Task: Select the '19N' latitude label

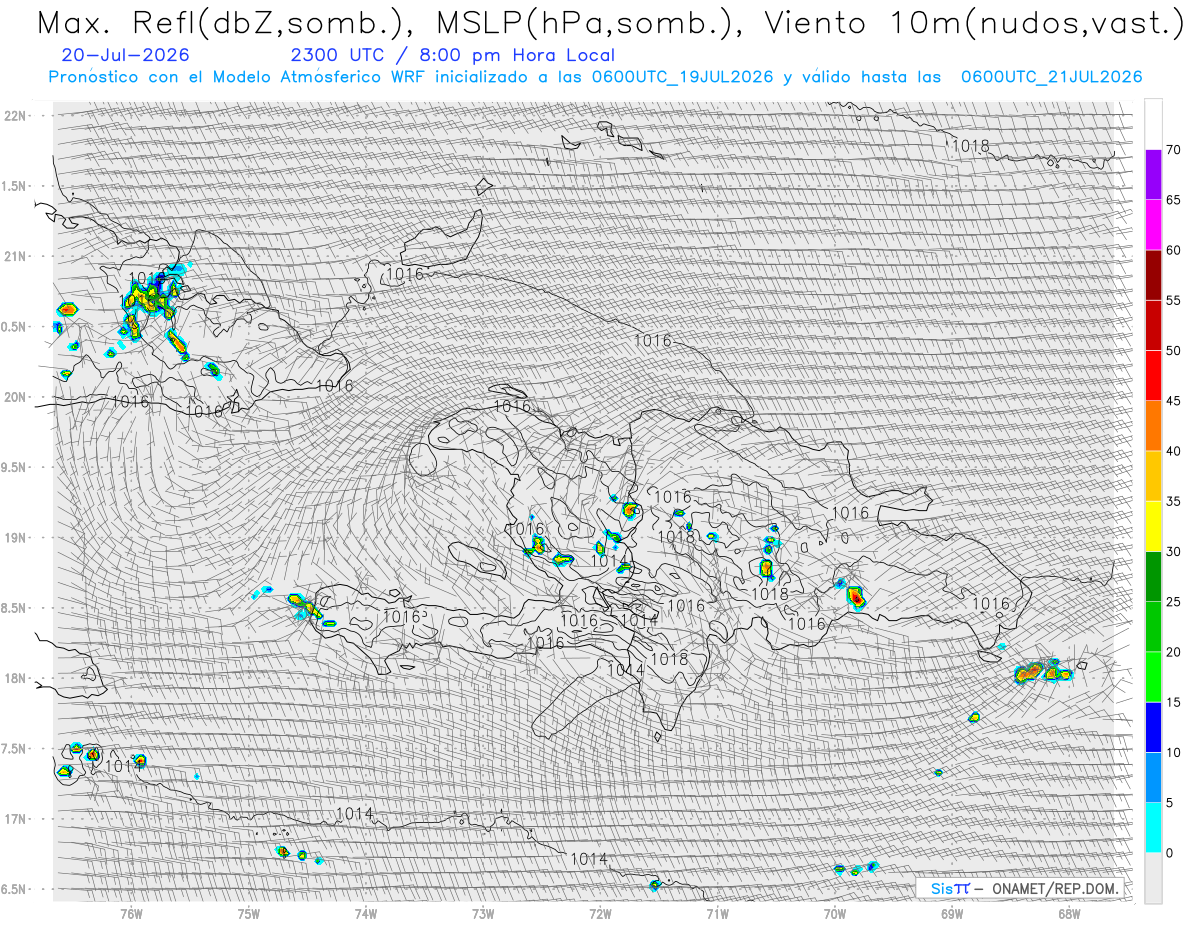Action: point(14,538)
